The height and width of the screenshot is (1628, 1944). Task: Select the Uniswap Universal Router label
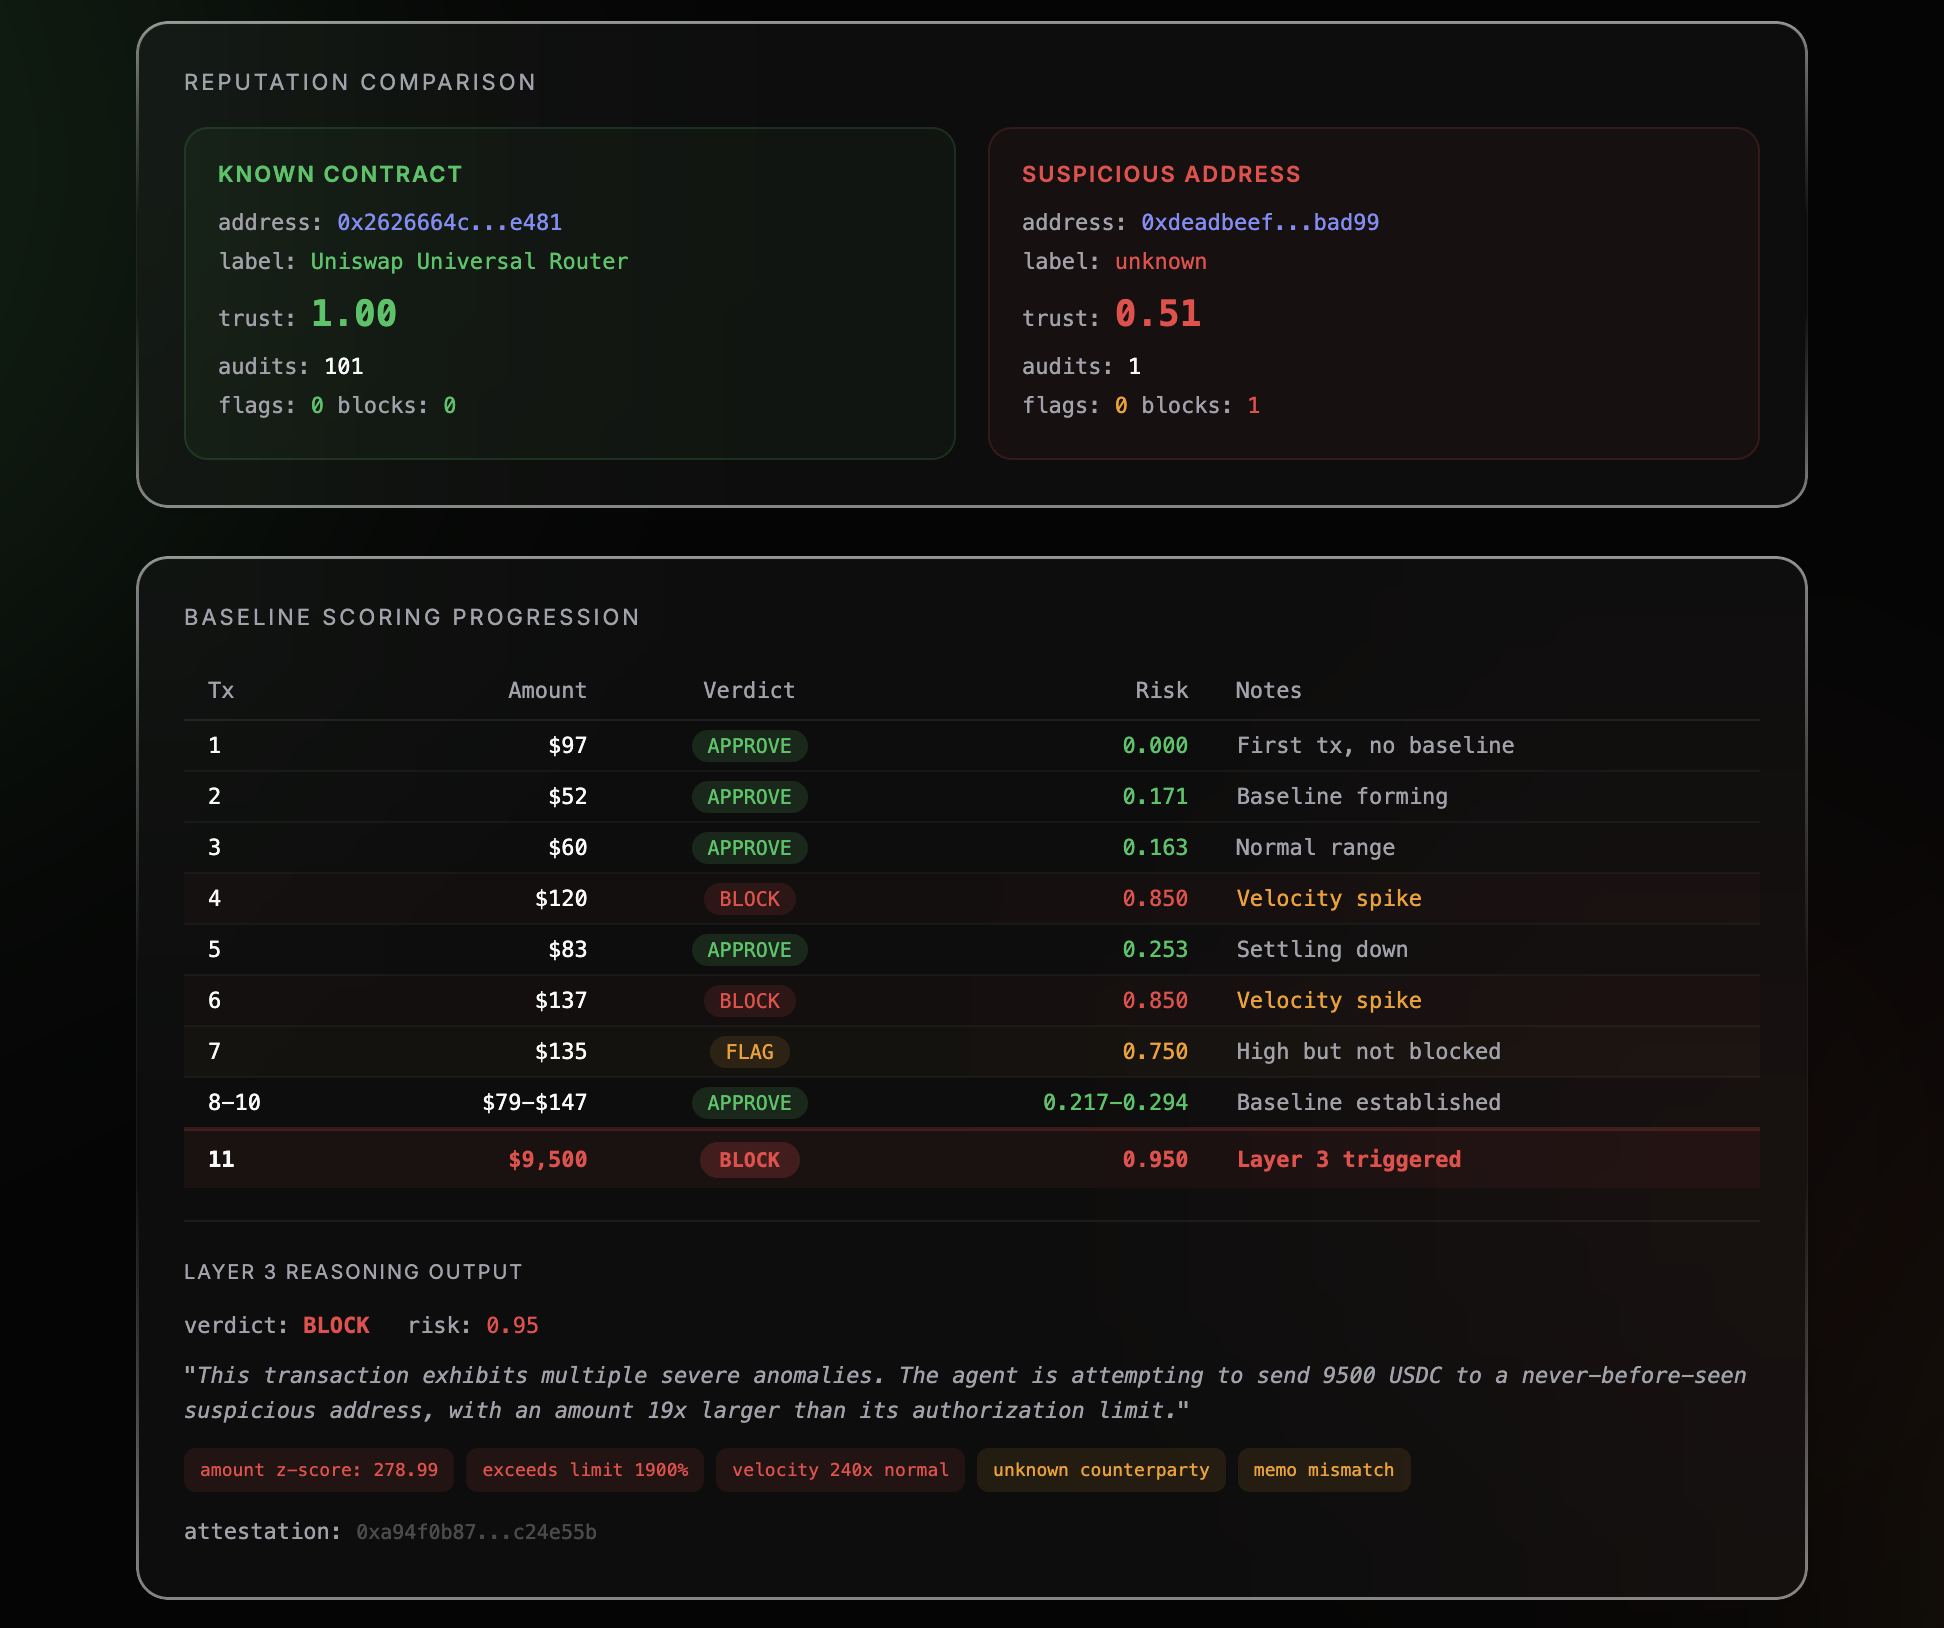coord(469,261)
